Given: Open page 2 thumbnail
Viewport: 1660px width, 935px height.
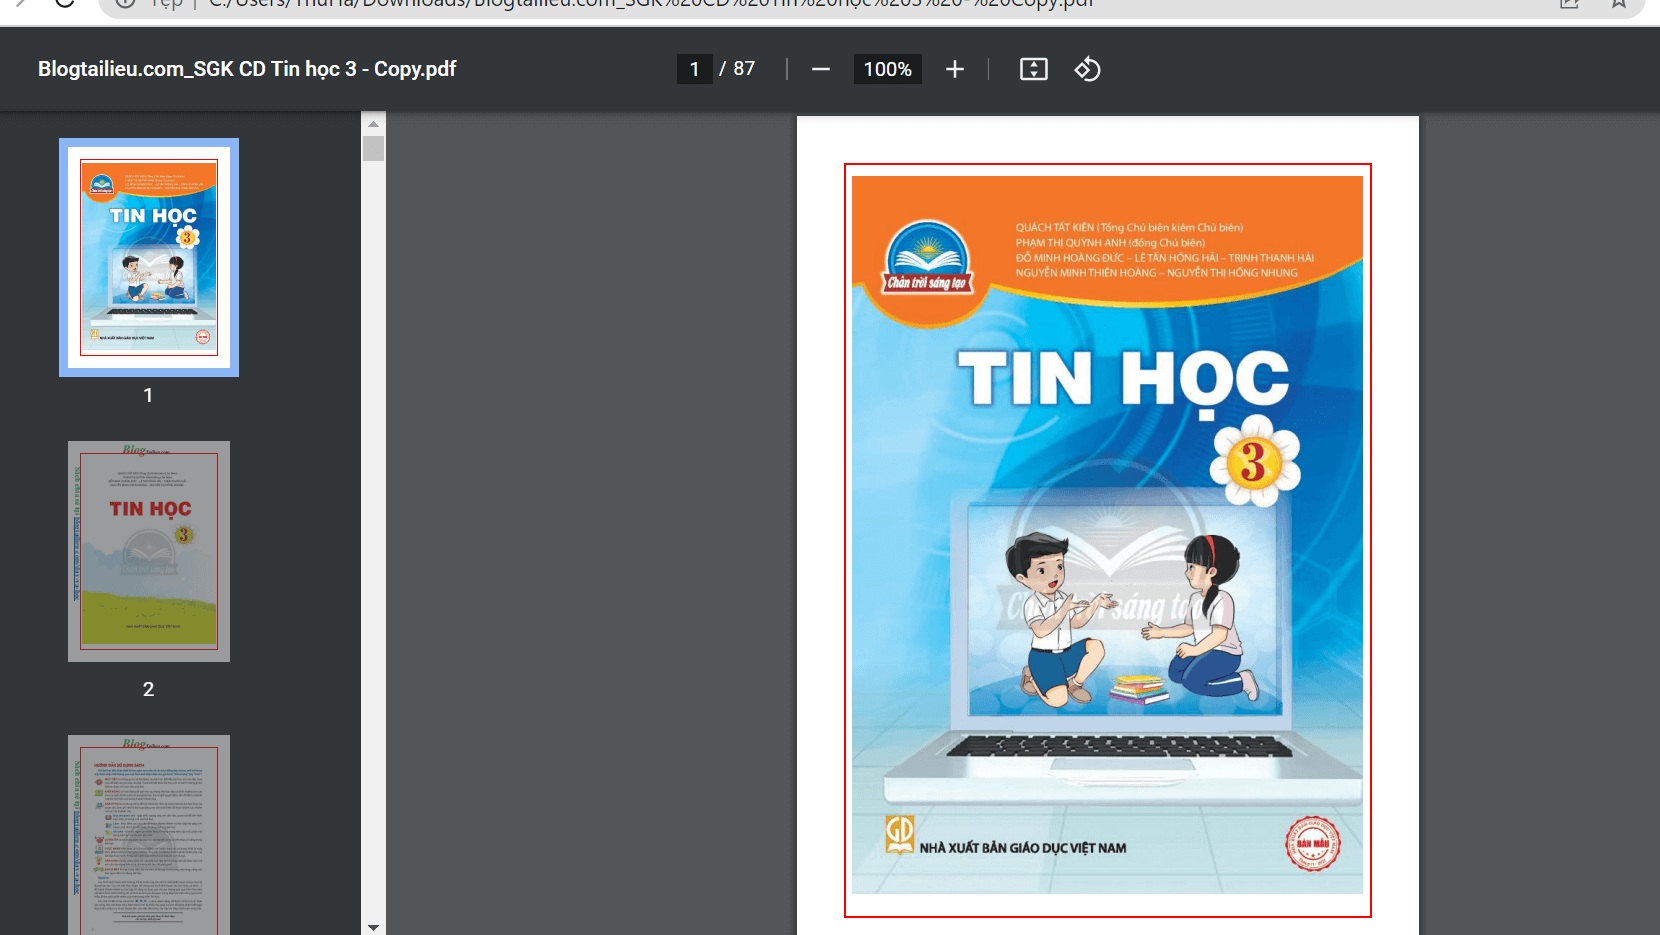Looking at the screenshot, I should click(x=149, y=551).
